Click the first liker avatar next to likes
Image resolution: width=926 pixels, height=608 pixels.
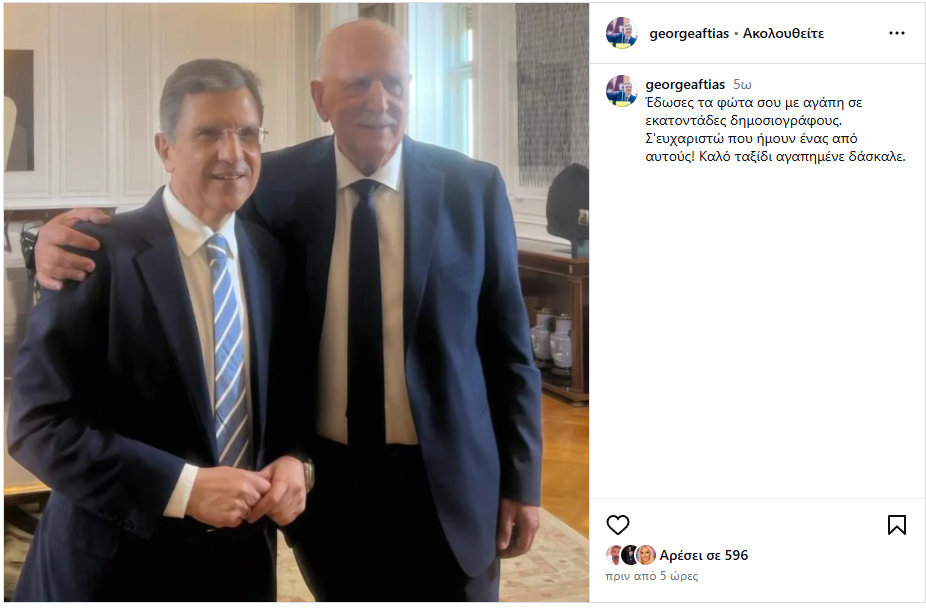[x=614, y=555]
